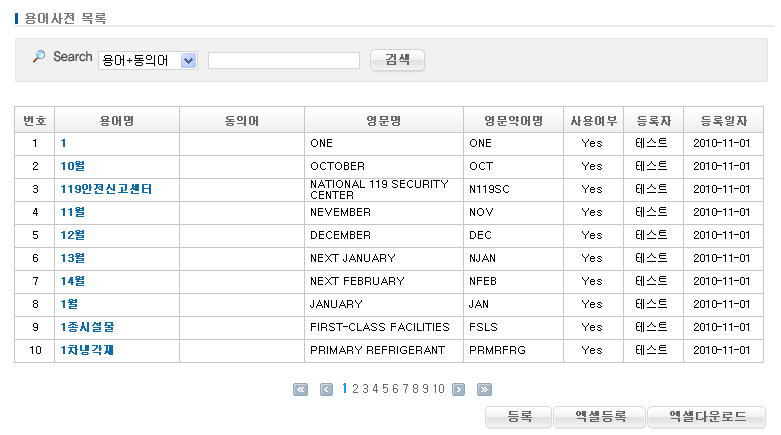Click the next page arrow icon
Screen dimensions: 781x435
(458, 390)
